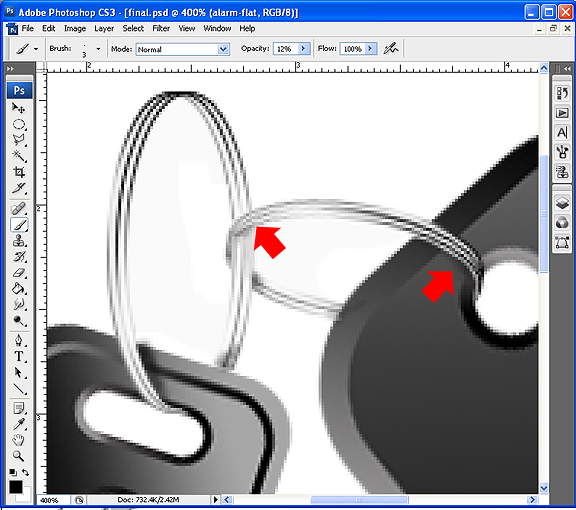Click the Flow value field
This screenshot has width=576, height=510.
click(353, 49)
